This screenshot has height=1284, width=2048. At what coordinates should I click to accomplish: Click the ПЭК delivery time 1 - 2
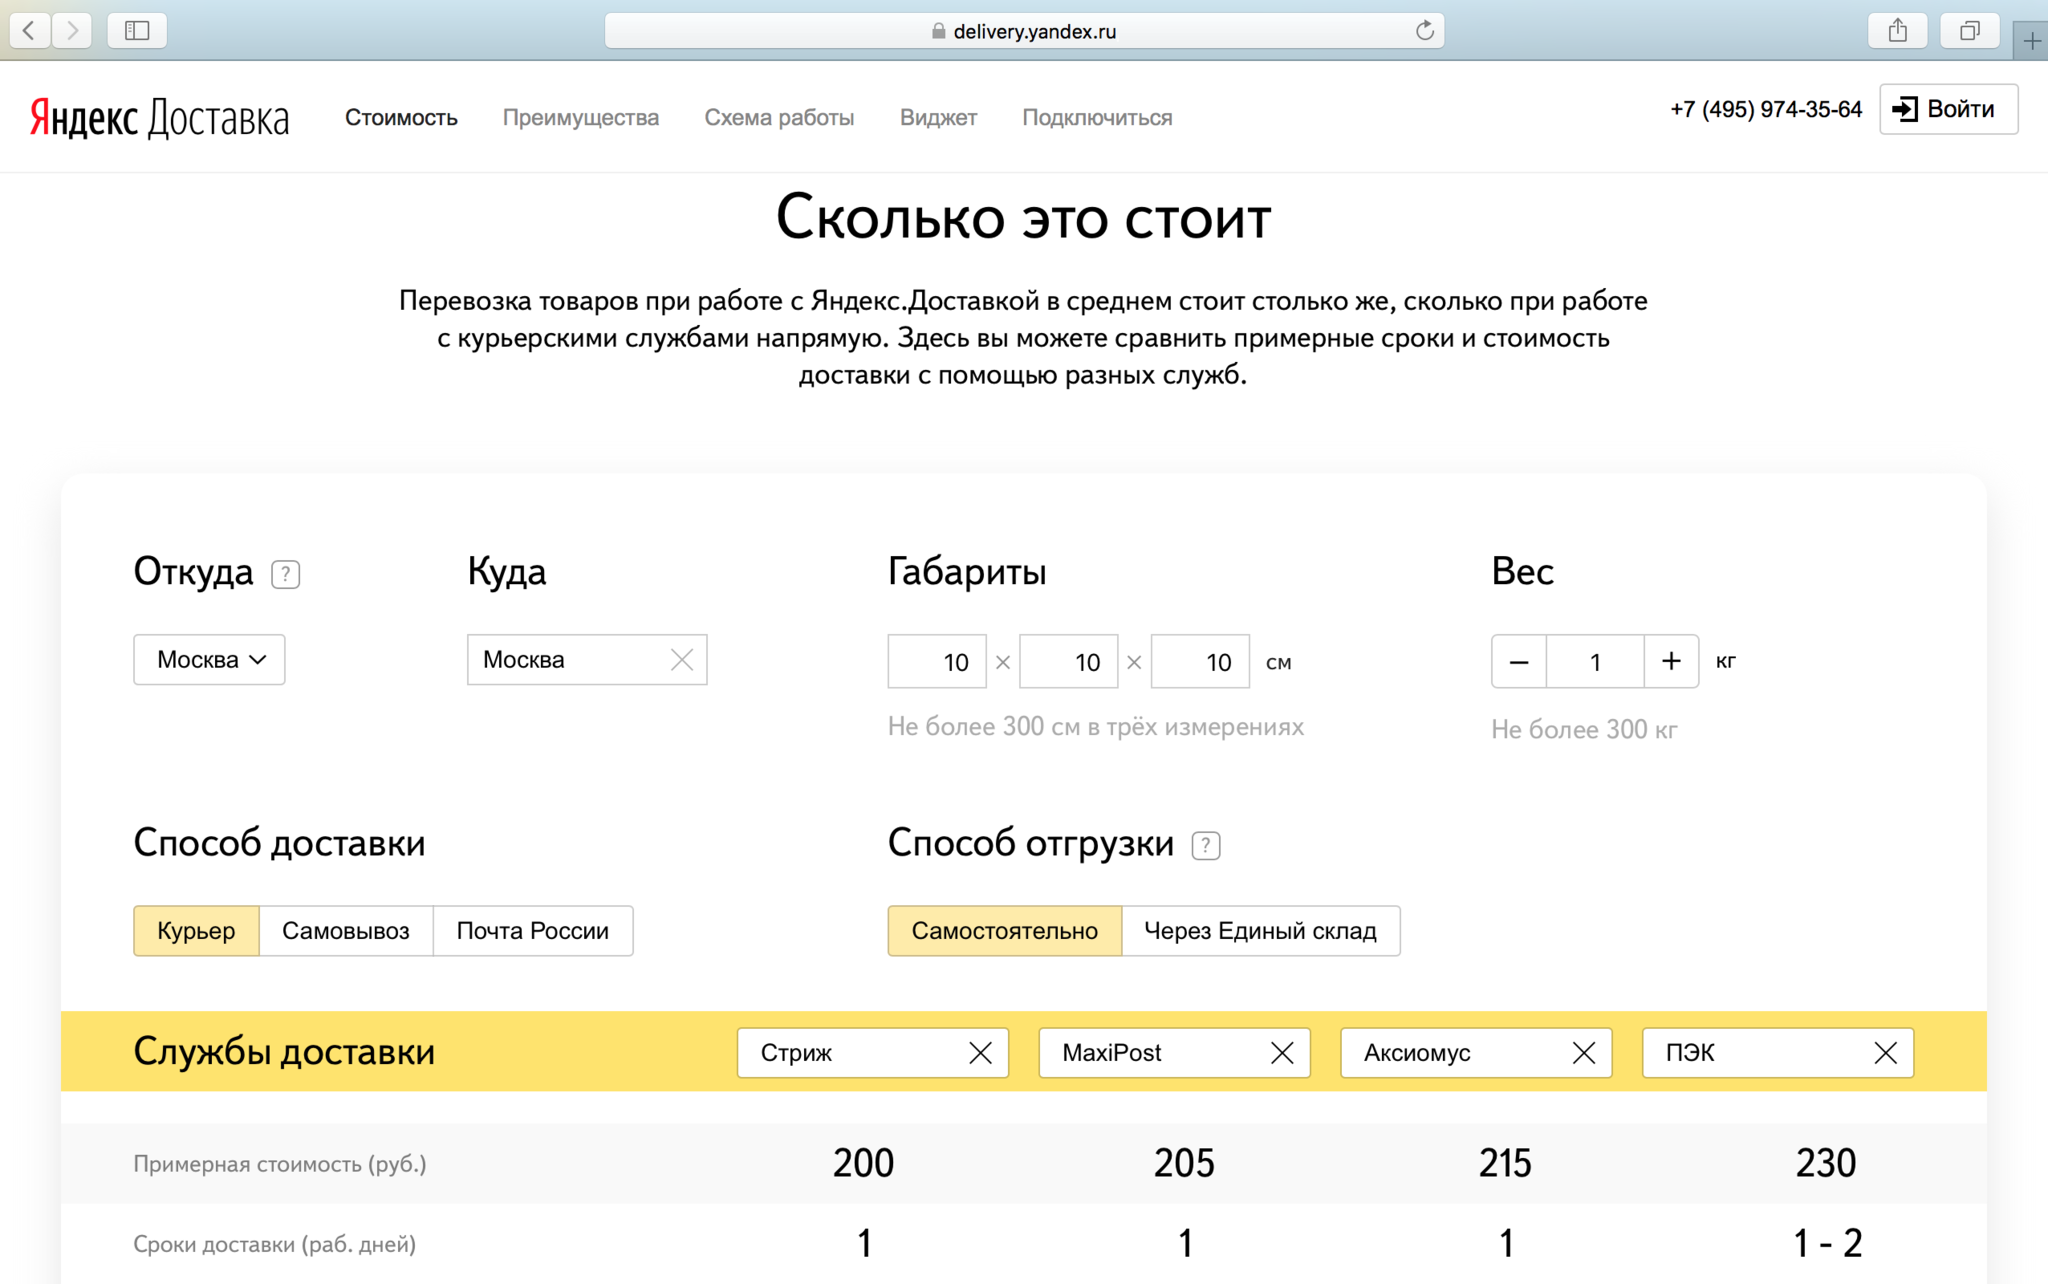pos(1828,1244)
